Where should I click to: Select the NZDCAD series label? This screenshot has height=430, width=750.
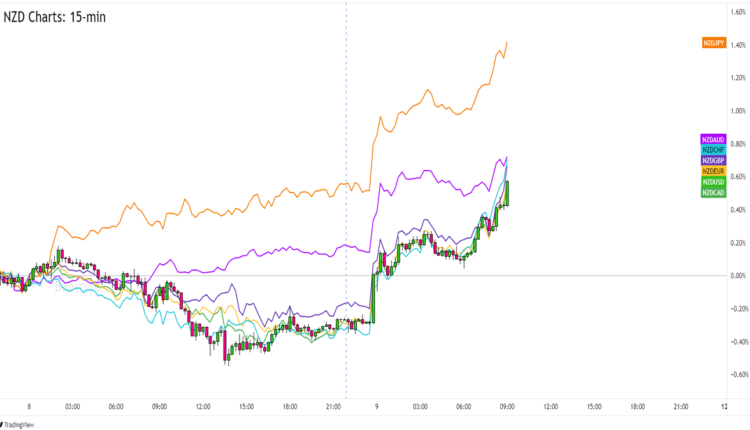713,192
